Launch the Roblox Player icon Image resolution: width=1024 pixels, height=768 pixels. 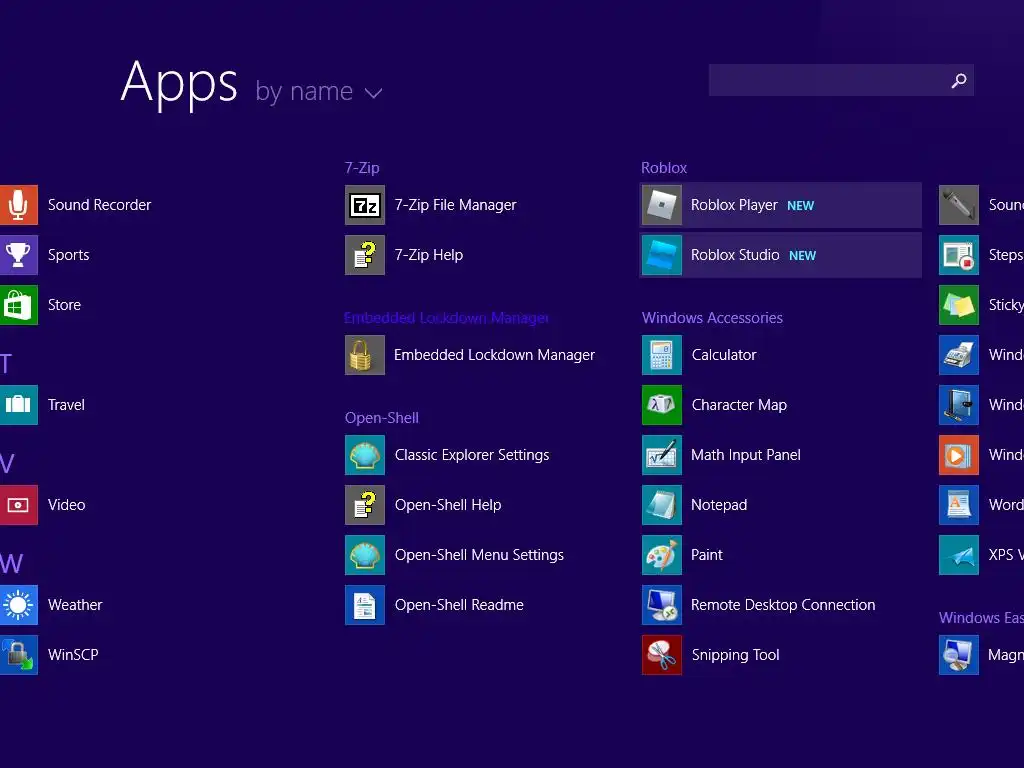pos(662,205)
